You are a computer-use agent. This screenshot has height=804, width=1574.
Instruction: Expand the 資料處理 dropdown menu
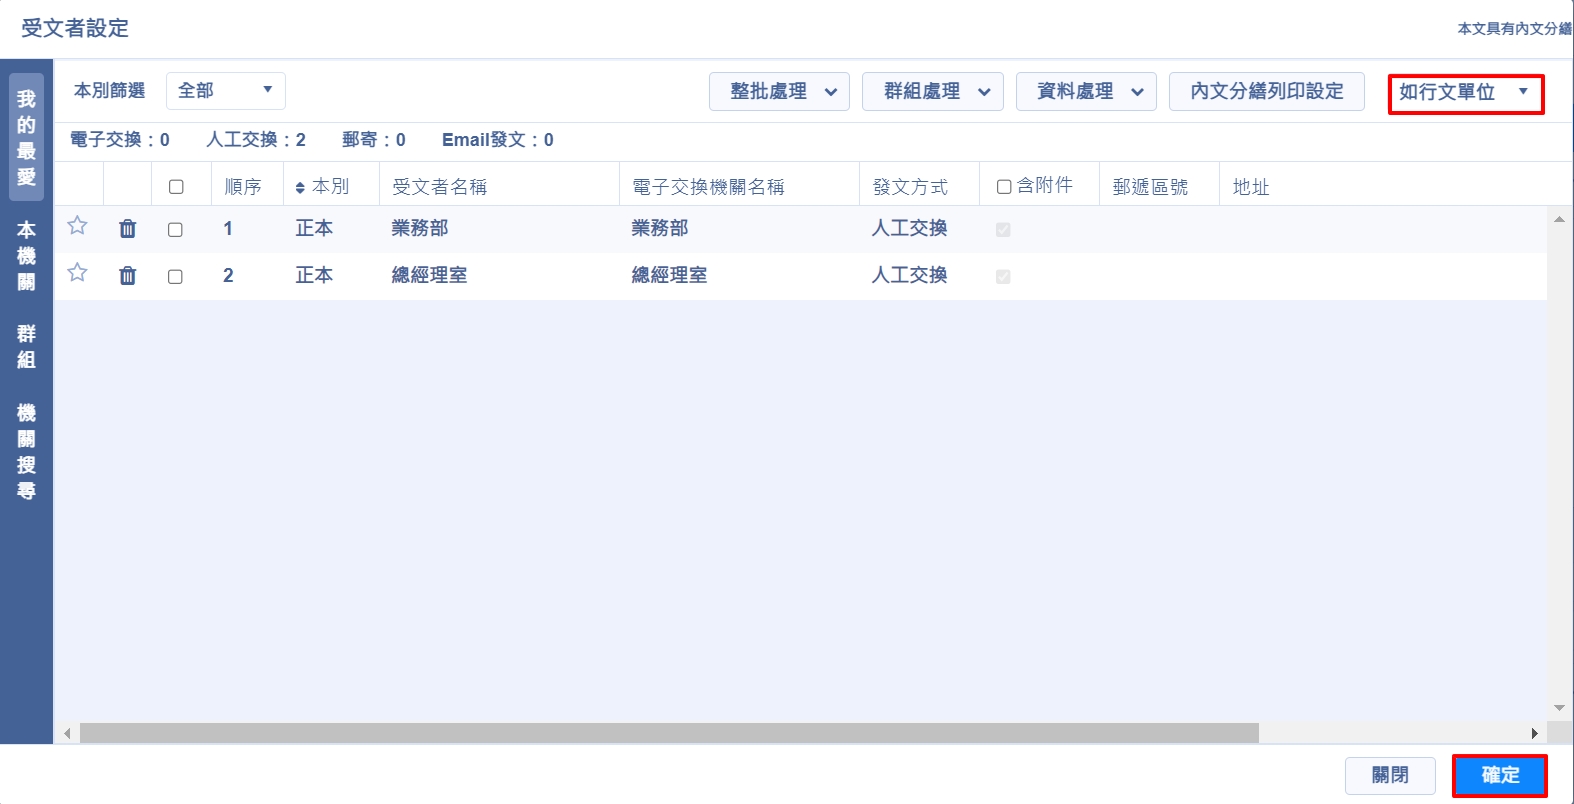1086,92
